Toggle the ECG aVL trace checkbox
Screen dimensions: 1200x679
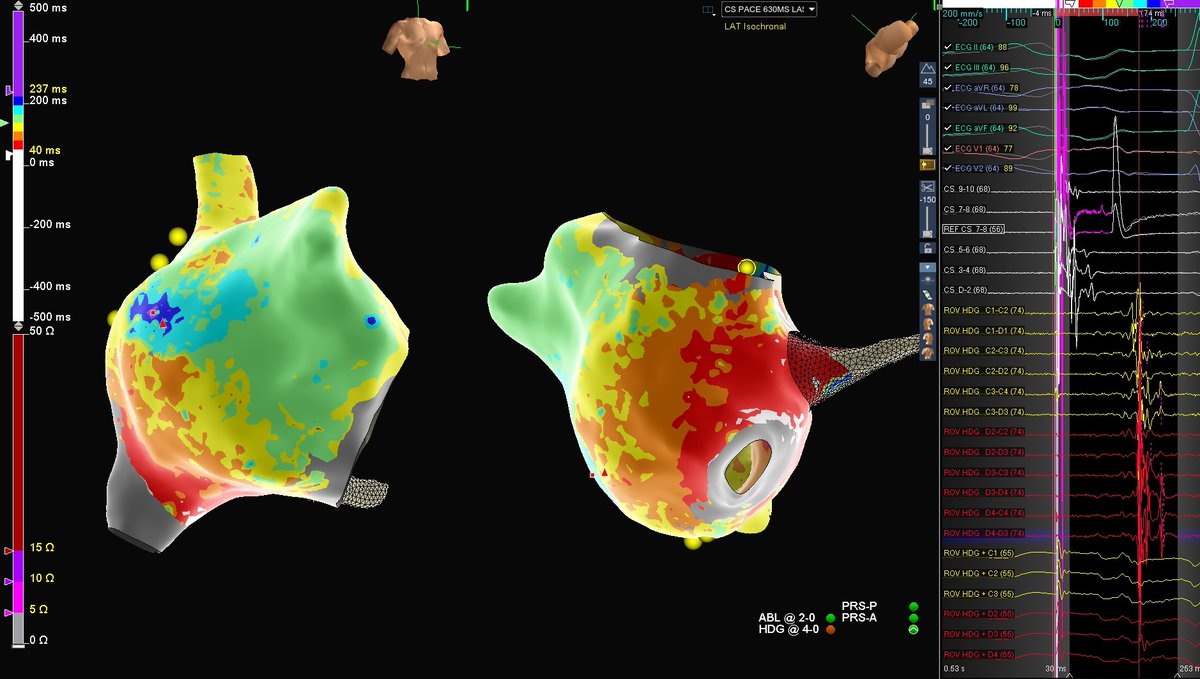click(947, 107)
